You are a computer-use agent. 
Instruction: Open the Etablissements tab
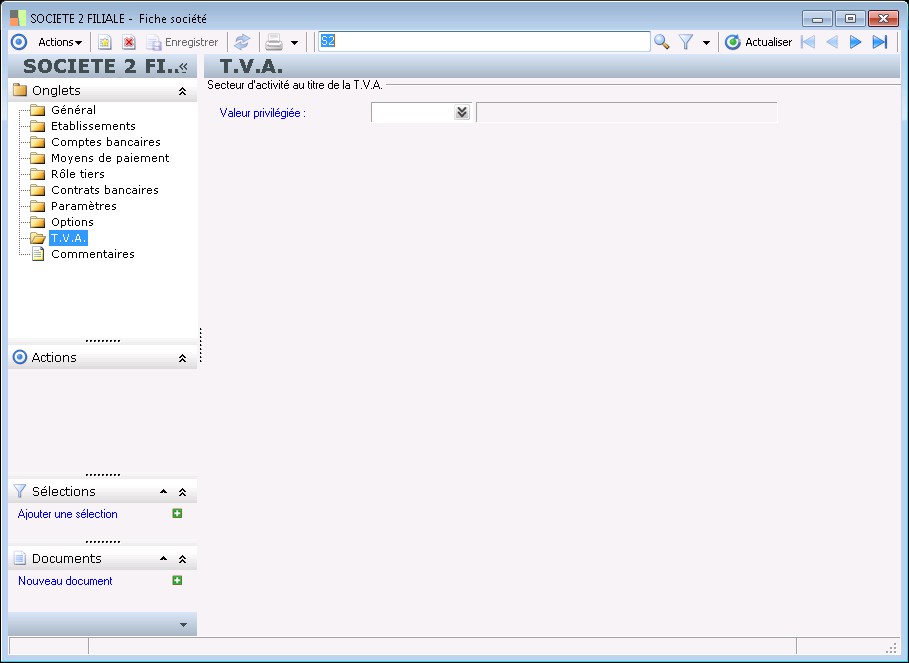tap(93, 126)
